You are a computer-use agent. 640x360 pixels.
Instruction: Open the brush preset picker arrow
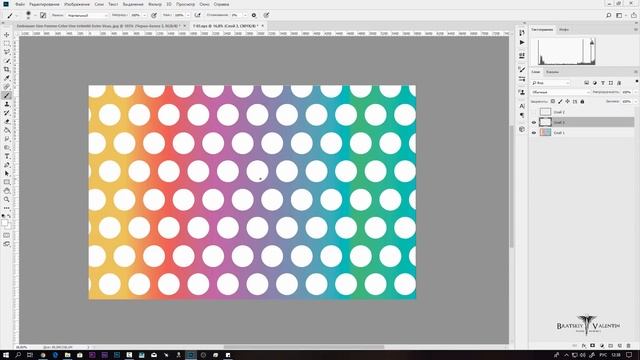tap(35, 15)
